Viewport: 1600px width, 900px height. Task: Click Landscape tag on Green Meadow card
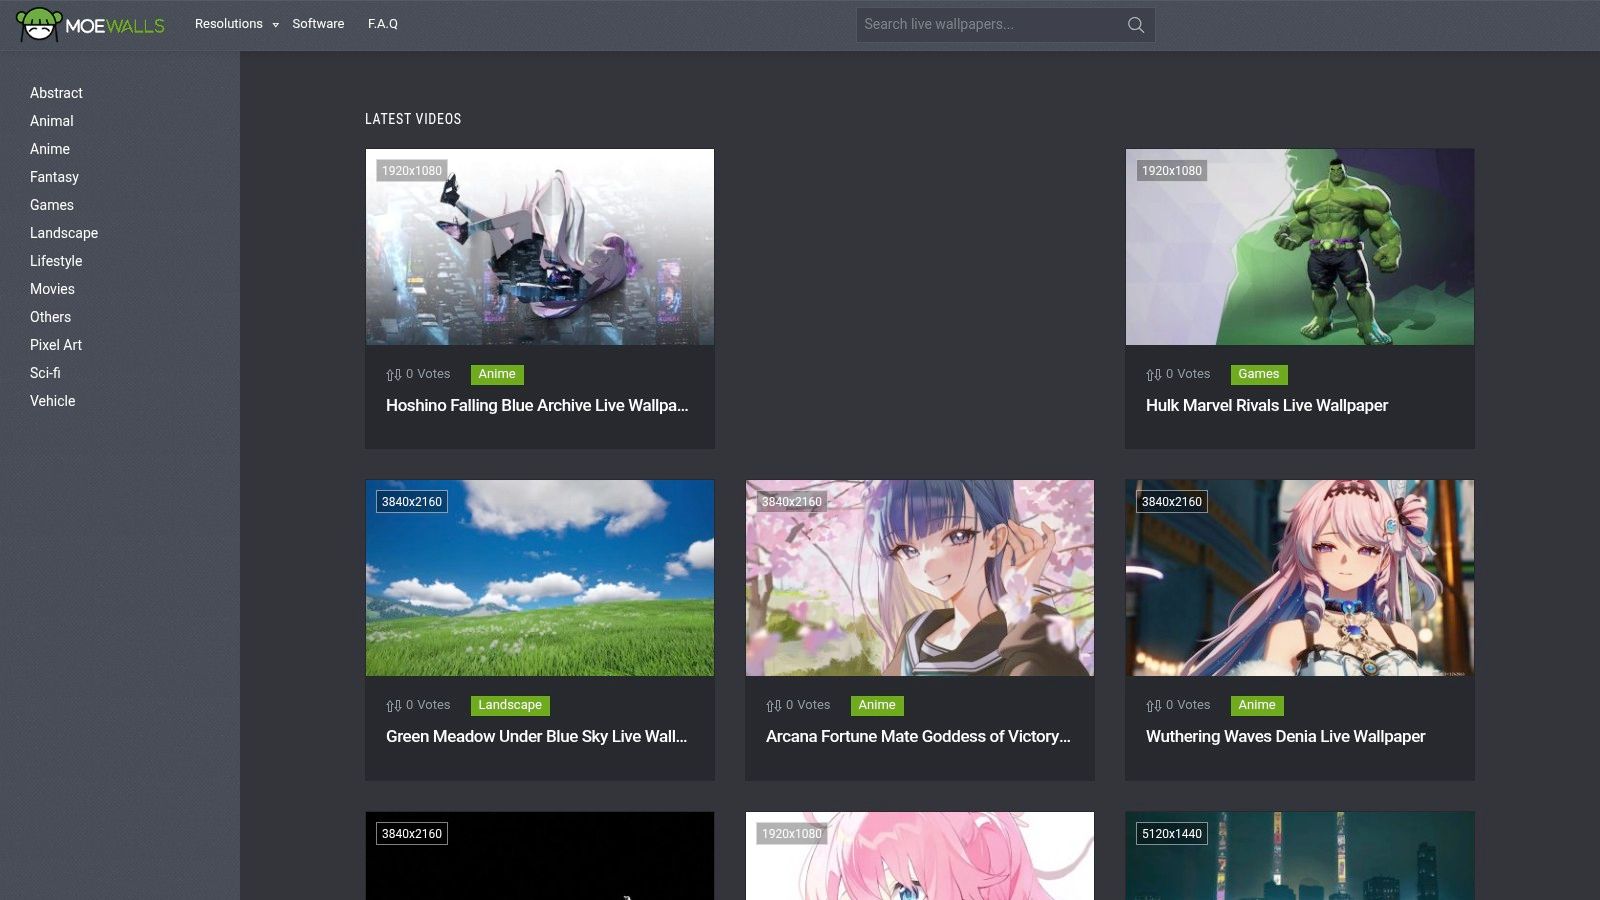510,705
